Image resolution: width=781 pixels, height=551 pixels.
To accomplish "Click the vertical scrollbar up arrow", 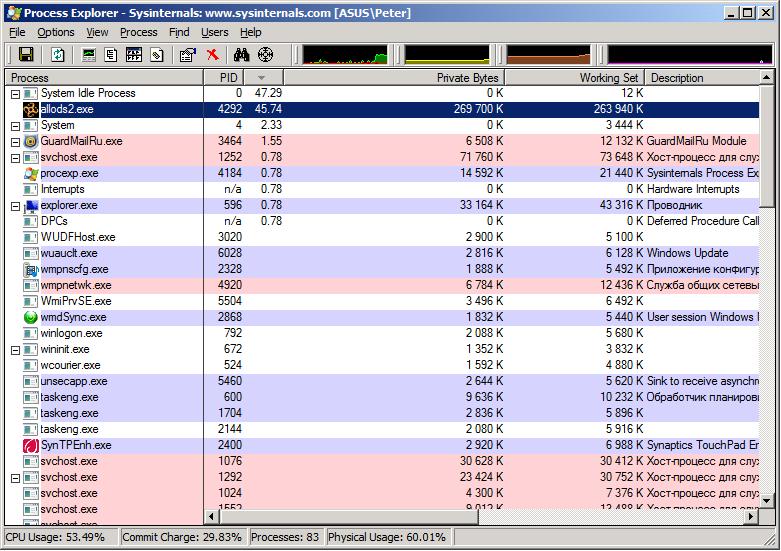I will [767, 77].
